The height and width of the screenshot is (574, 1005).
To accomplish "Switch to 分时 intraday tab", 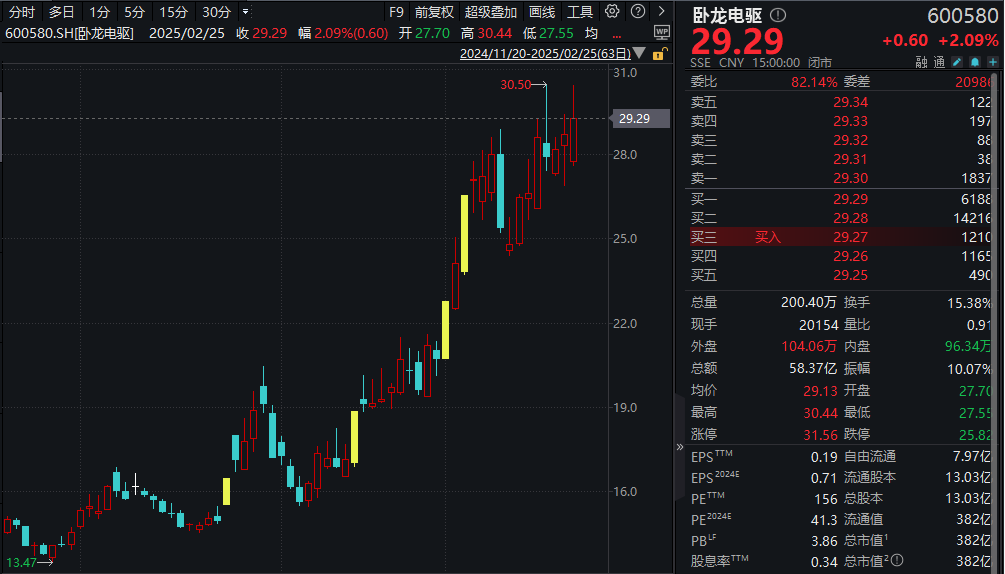I will coord(22,12).
